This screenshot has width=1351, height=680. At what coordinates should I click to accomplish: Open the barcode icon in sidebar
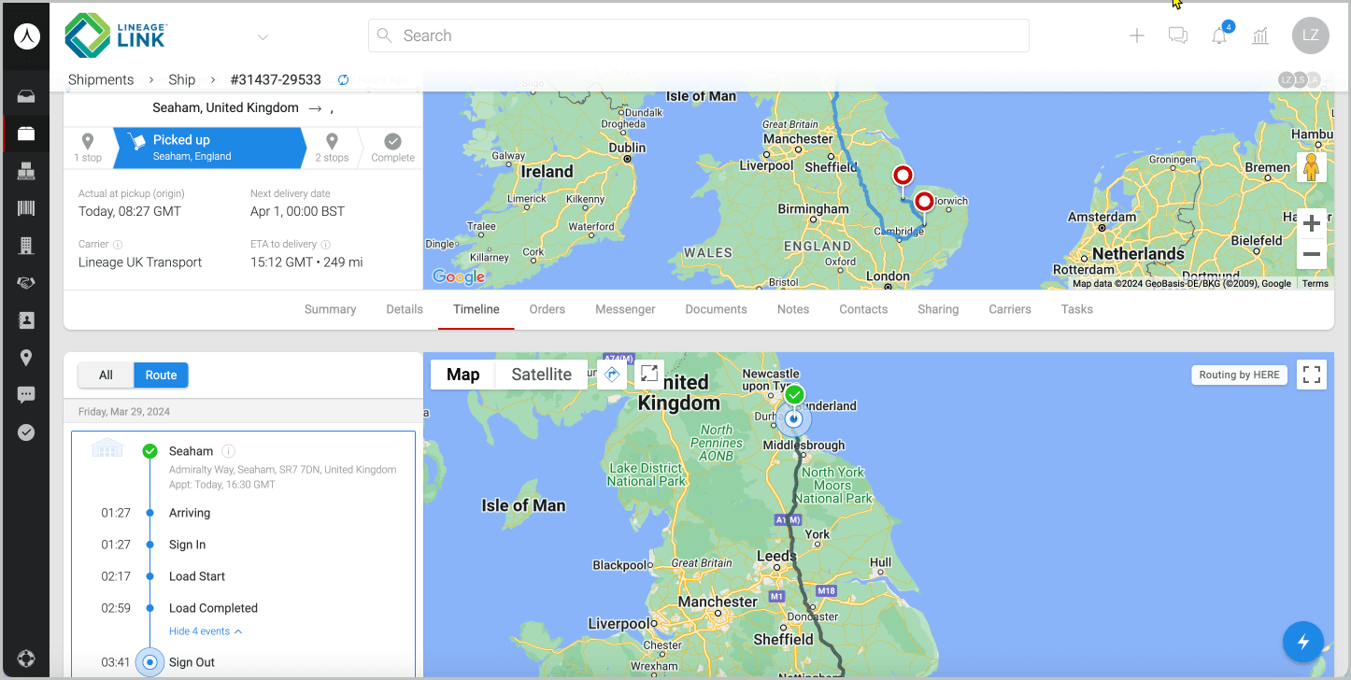(26, 208)
